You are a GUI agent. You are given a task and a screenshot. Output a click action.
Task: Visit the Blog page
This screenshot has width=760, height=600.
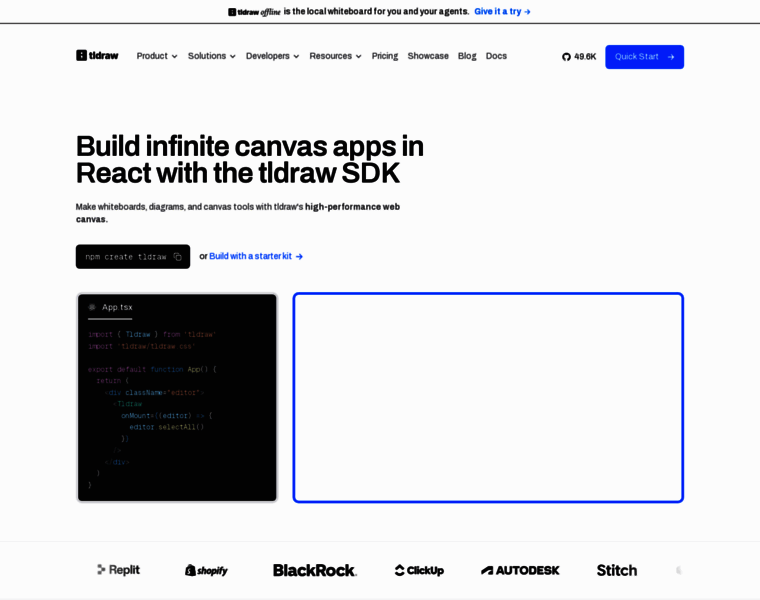(467, 56)
